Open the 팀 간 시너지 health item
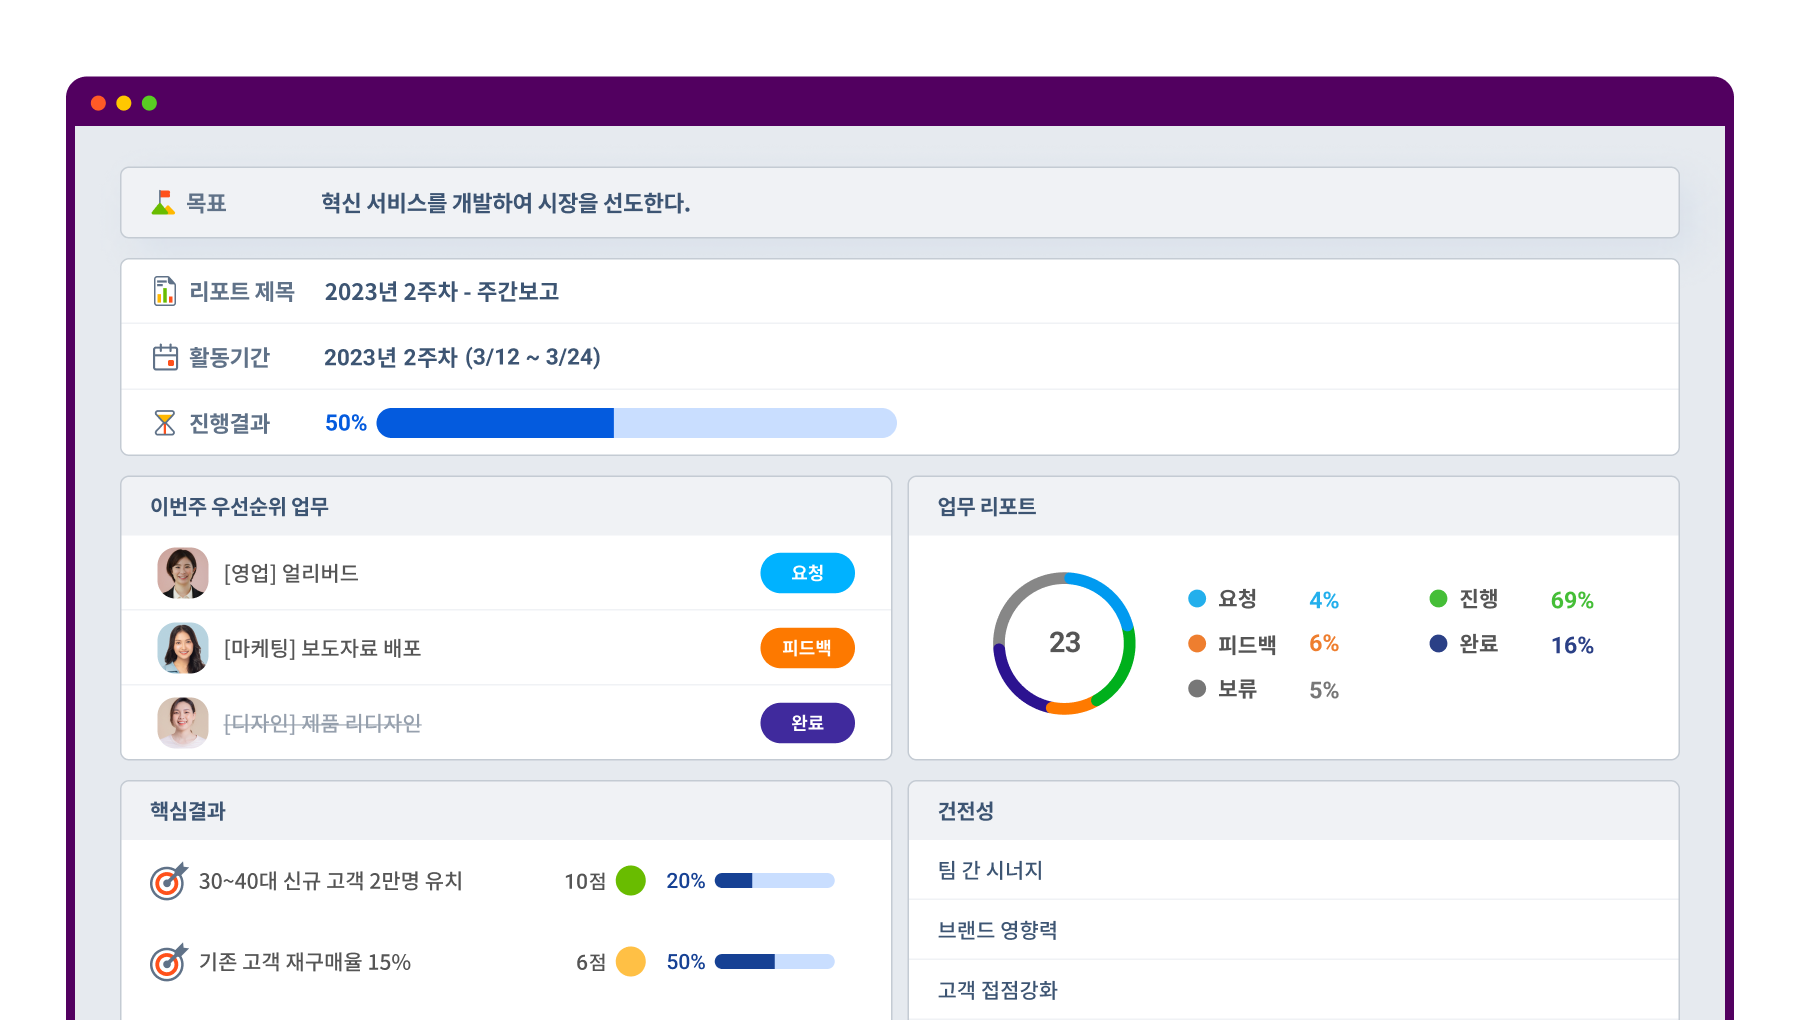 pos(990,870)
